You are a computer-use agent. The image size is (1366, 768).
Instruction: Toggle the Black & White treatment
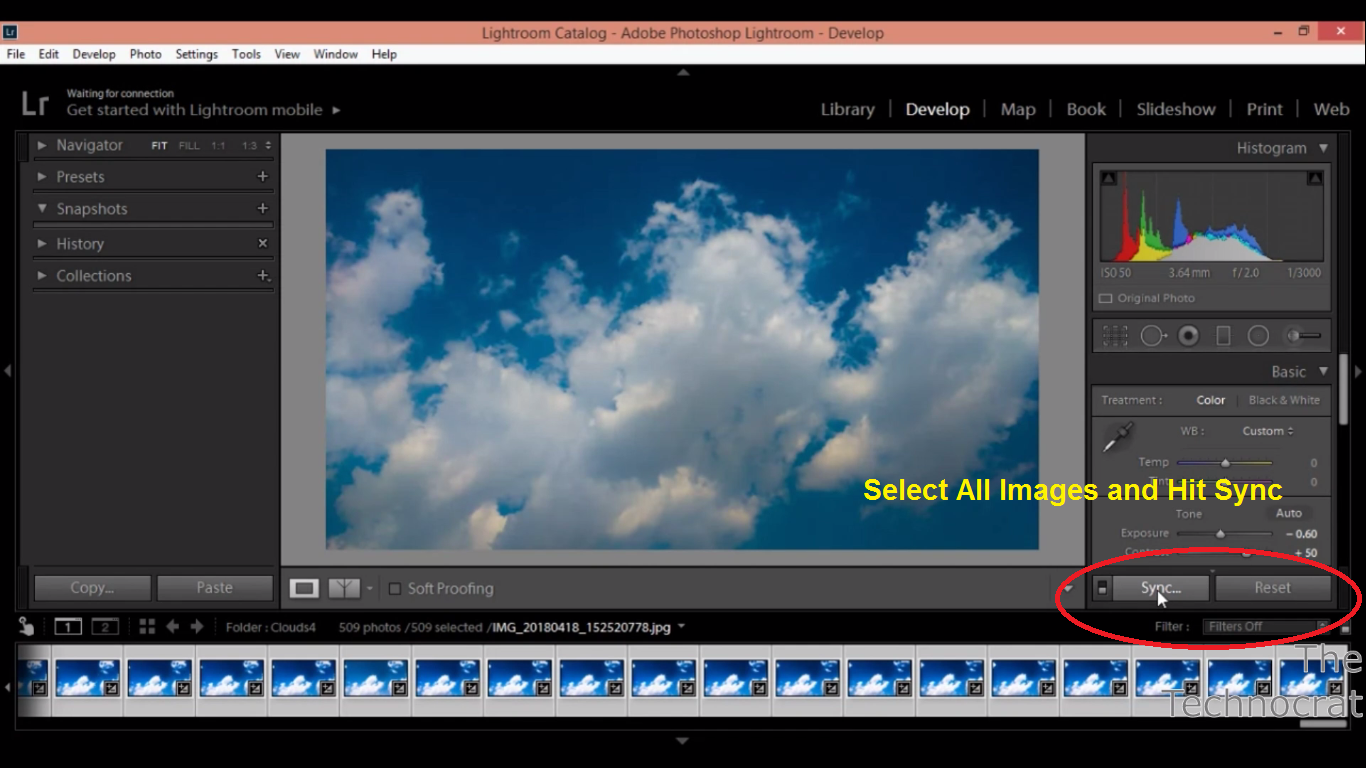coord(1284,399)
